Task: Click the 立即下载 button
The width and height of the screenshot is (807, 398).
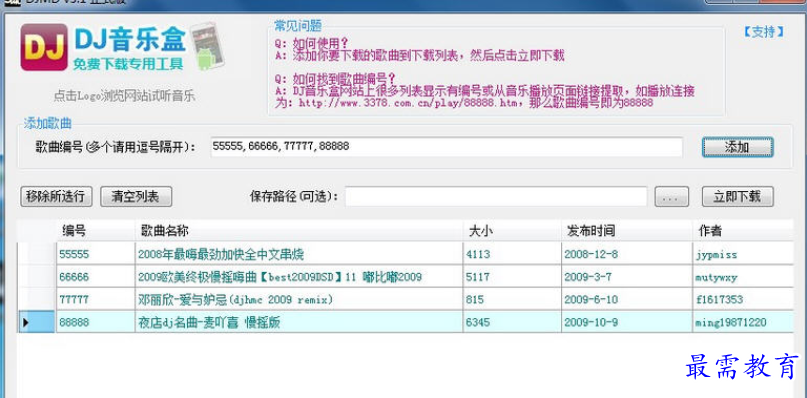Action: pos(737,196)
